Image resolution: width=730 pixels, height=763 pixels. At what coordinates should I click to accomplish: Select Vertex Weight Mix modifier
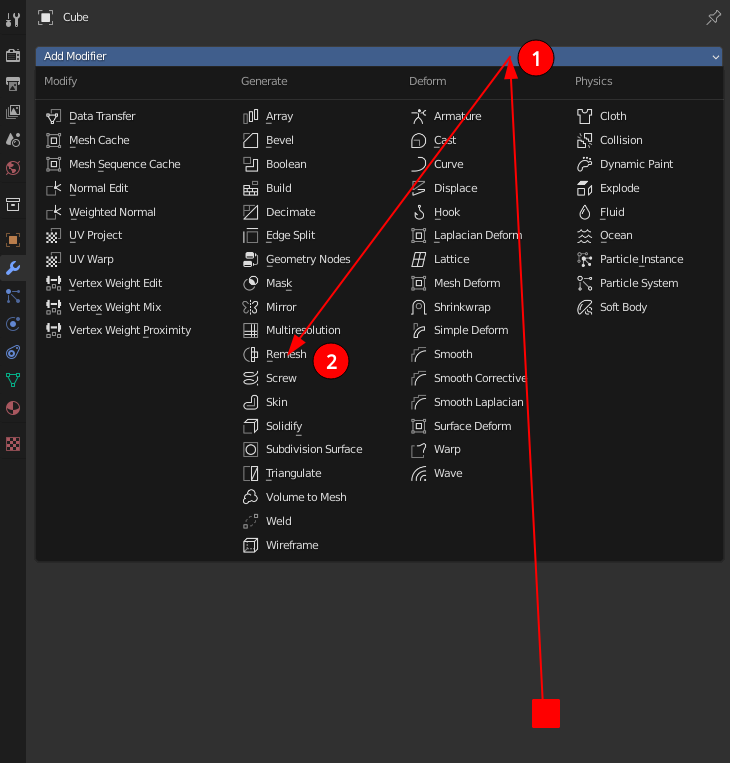103,307
